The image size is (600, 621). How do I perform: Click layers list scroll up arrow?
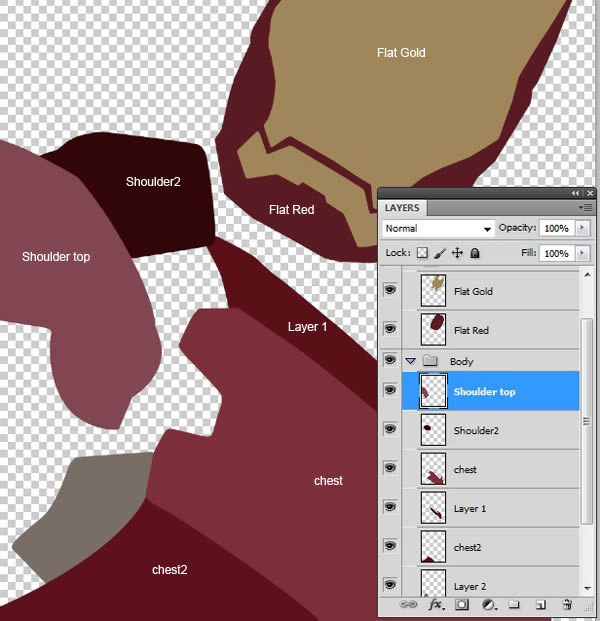[588, 274]
